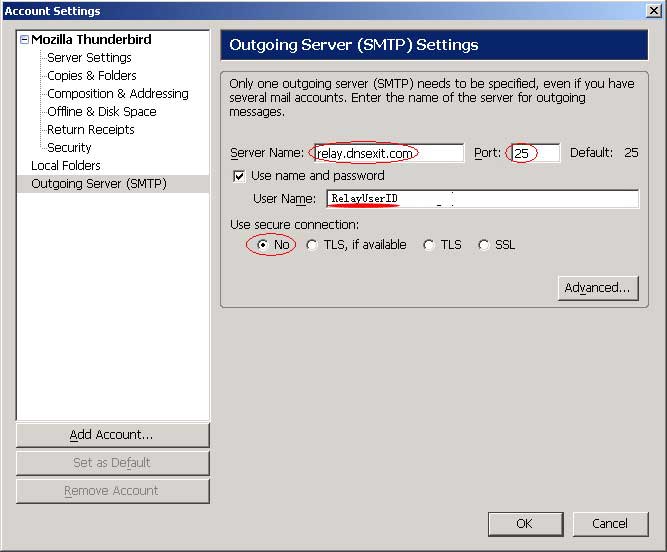Select the SSL secure connection option
This screenshot has width=667, height=552.
(484, 245)
